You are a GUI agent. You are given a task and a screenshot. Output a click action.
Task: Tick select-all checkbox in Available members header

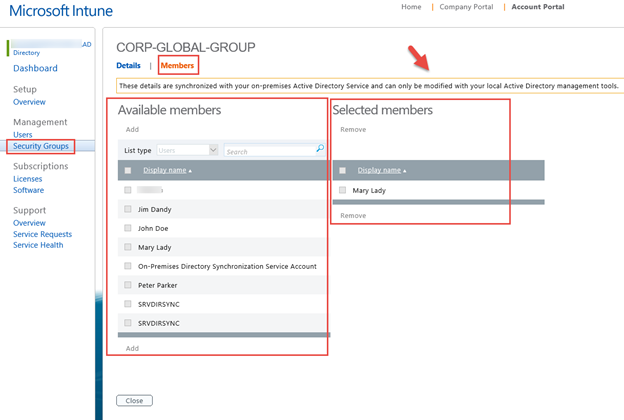[128, 170]
